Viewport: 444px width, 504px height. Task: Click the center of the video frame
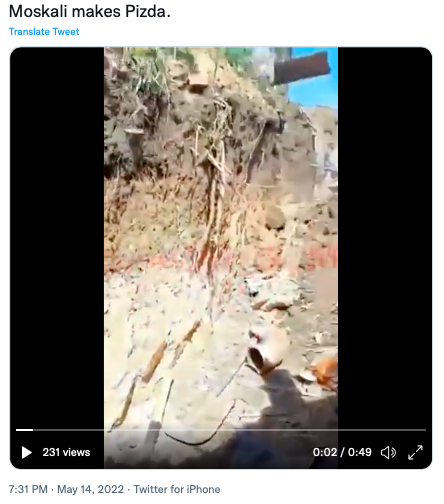(x=221, y=258)
